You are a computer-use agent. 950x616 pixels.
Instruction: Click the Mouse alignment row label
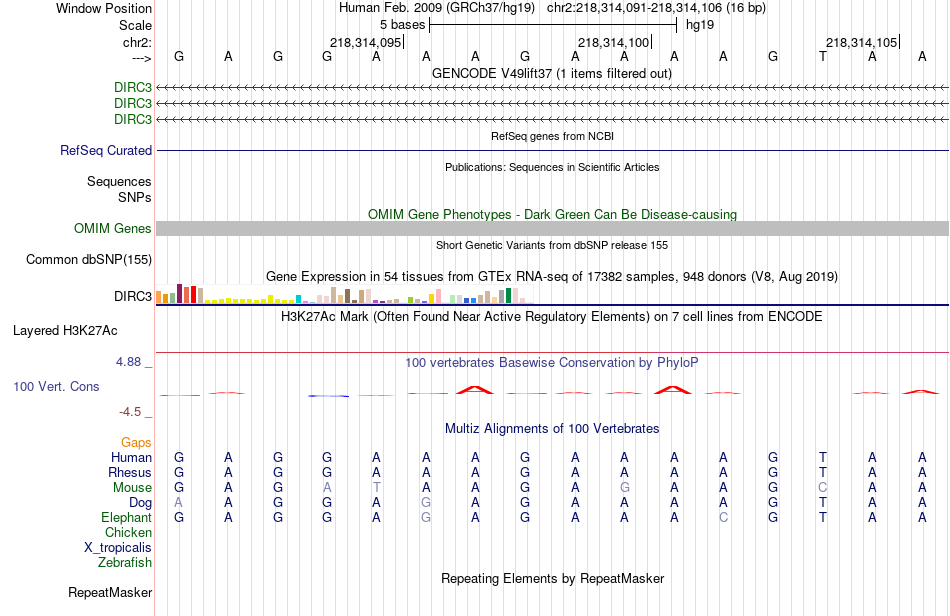pyautogui.click(x=132, y=488)
